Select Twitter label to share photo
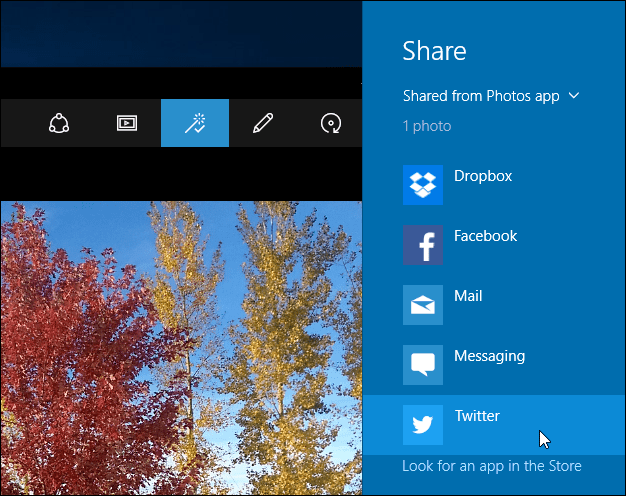 [477, 416]
